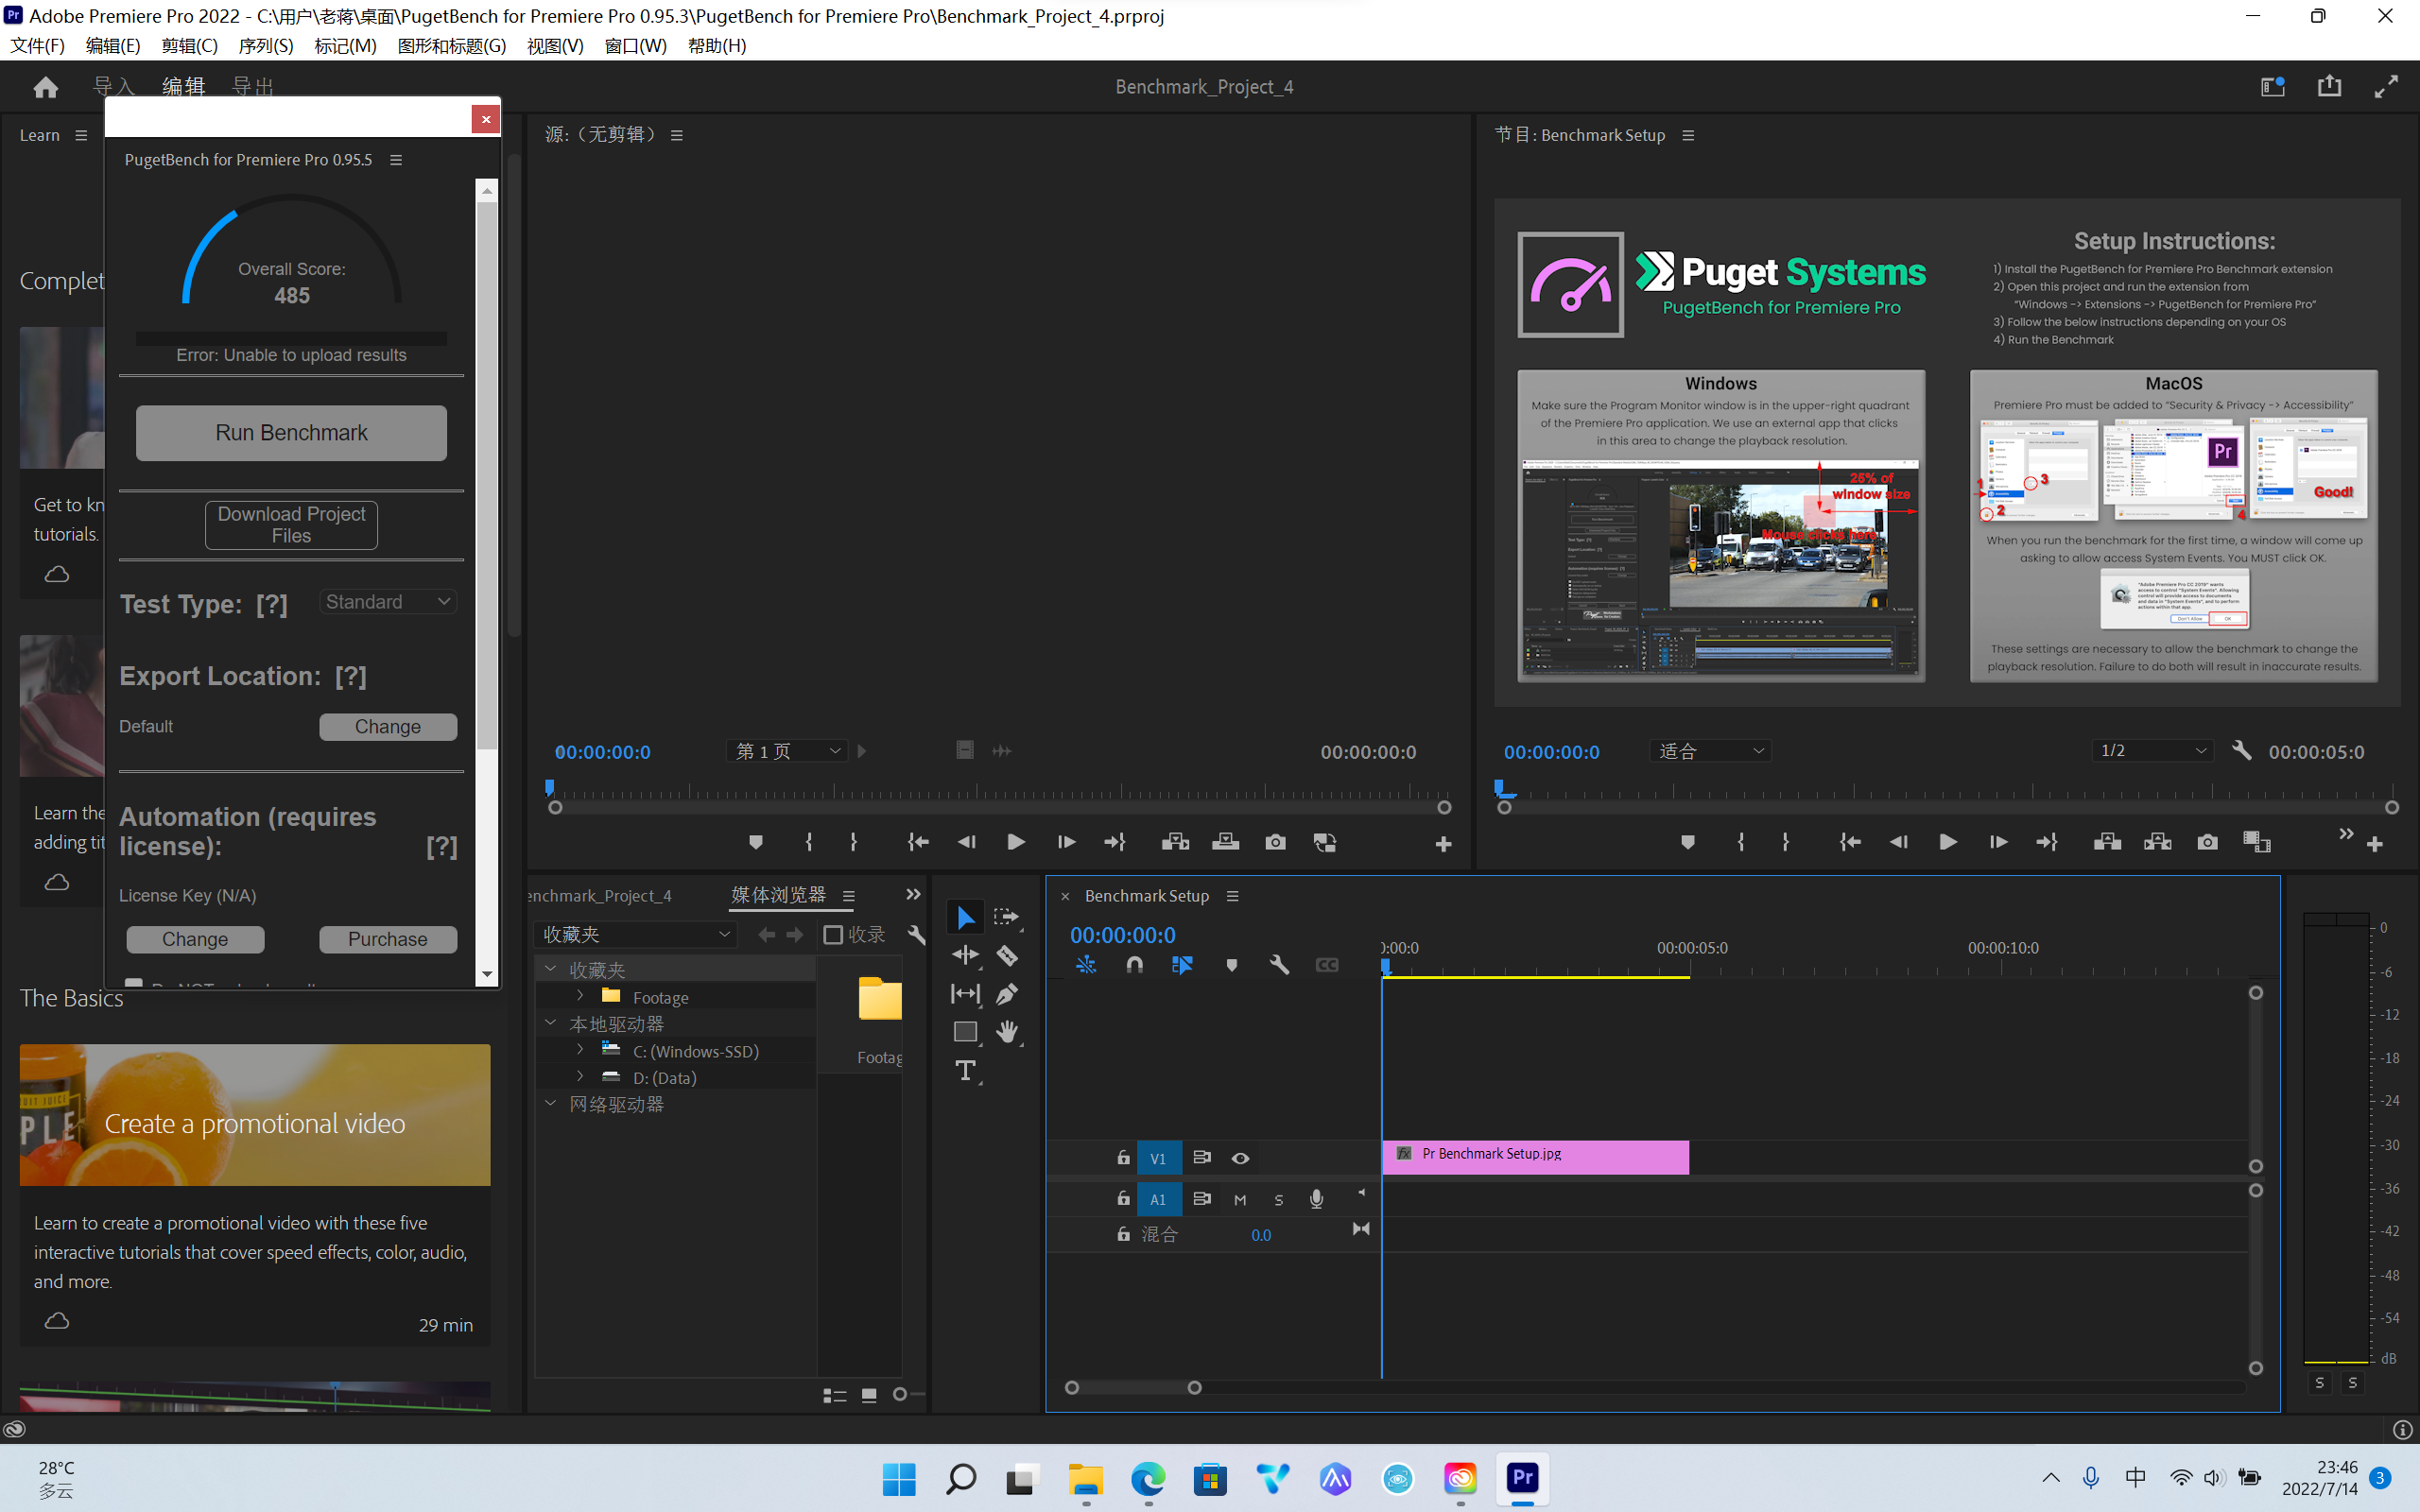Click Extract button in Program Monitor
The height and width of the screenshot is (1512, 2420).
pos(2157,842)
